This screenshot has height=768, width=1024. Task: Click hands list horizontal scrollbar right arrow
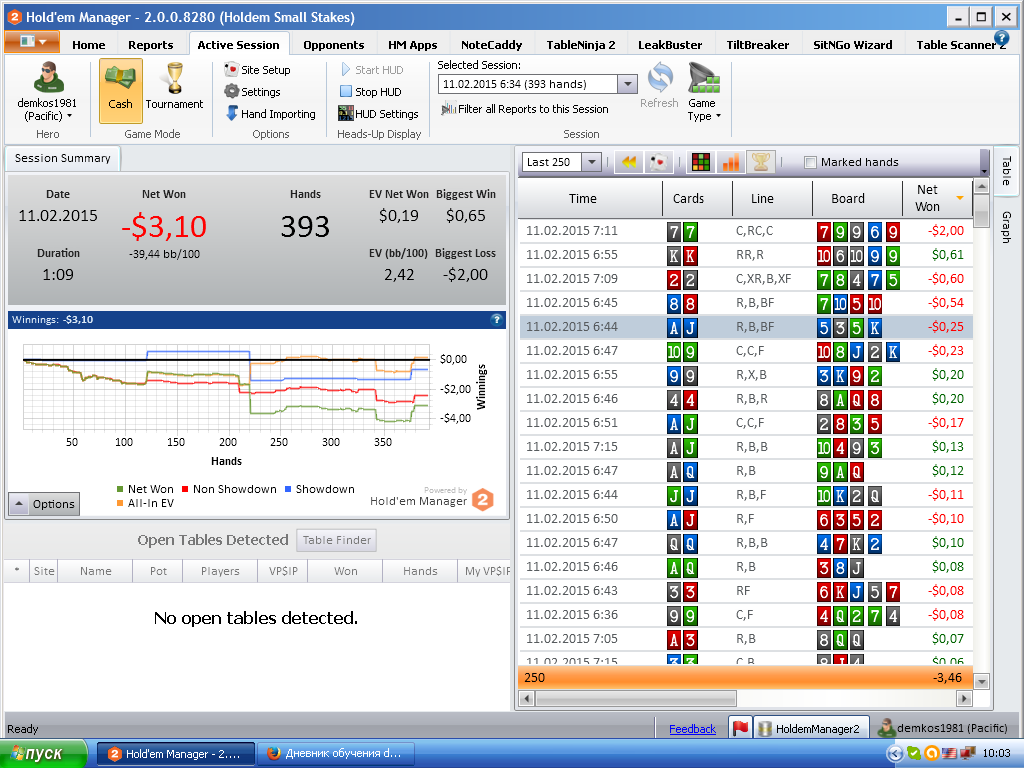964,699
